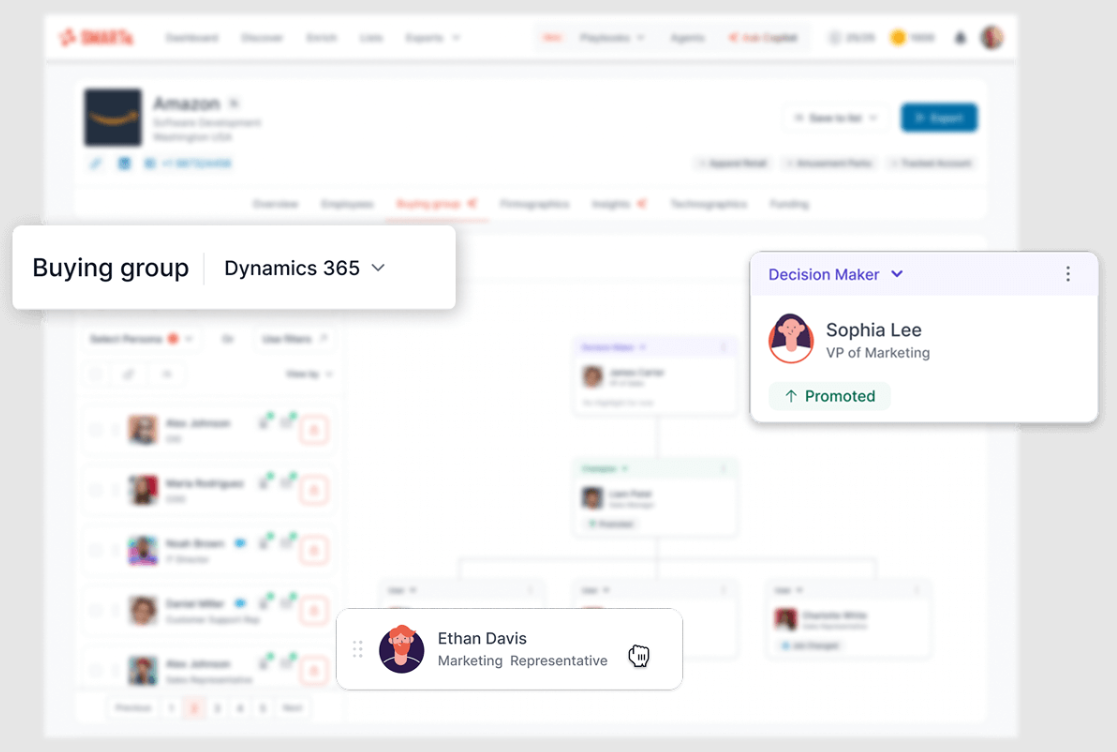Click the Use filters button
This screenshot has width=1117, height=752.
pos(294,339)
